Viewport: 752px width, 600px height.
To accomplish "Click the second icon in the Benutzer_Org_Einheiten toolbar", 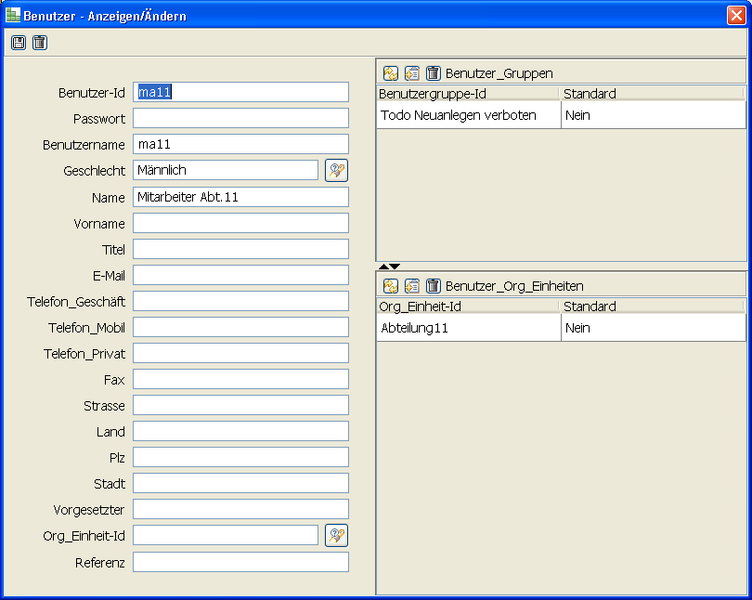I will (412, 286).
